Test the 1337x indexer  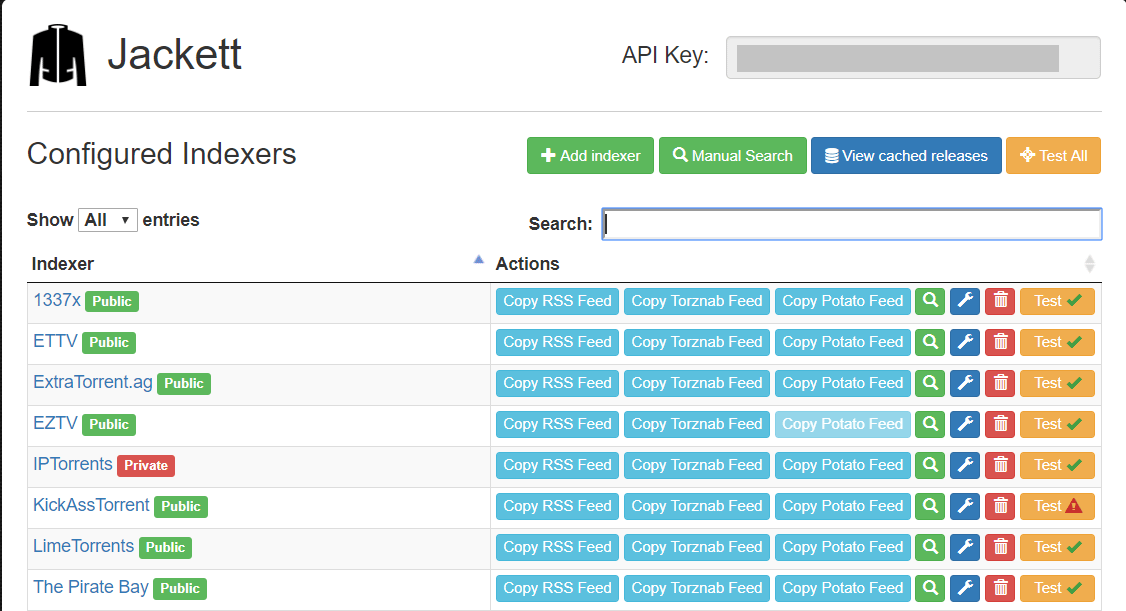[1057, 301]
